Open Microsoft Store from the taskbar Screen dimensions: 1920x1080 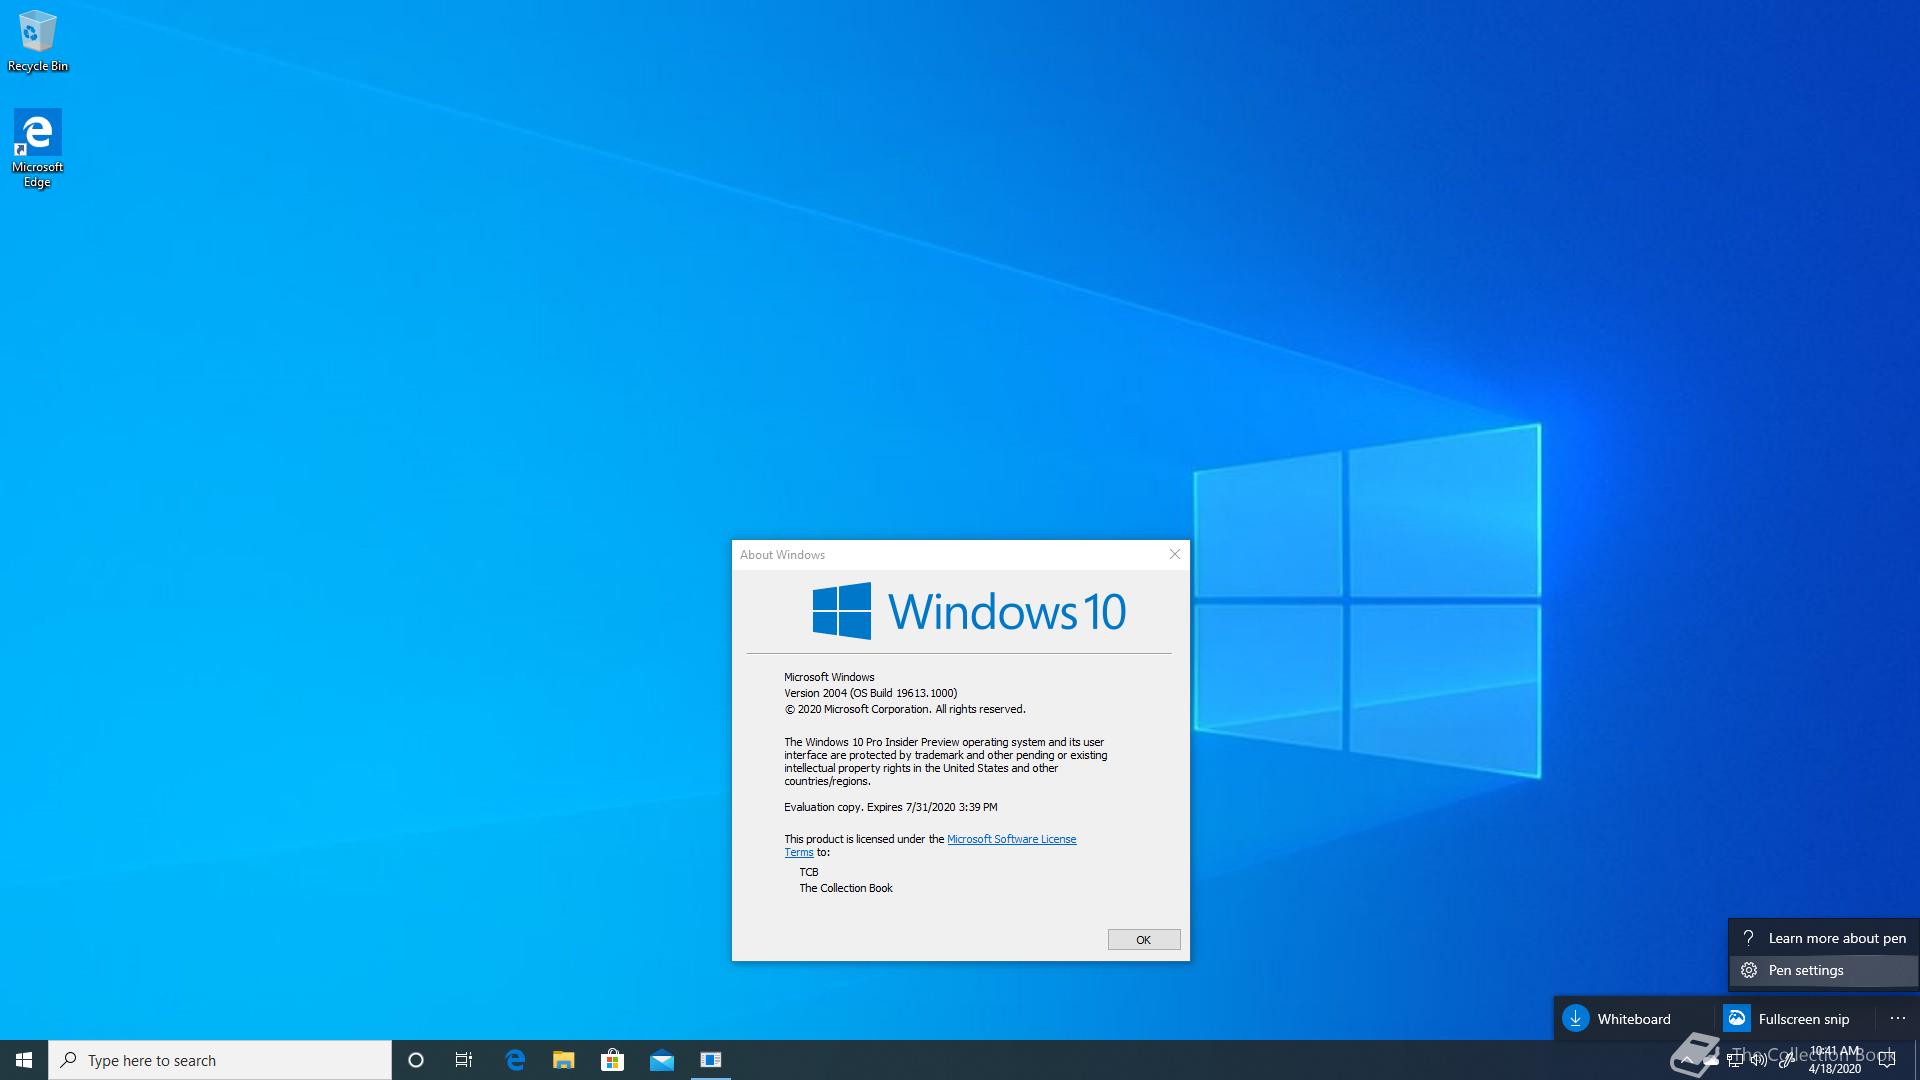pos(612,1060)
